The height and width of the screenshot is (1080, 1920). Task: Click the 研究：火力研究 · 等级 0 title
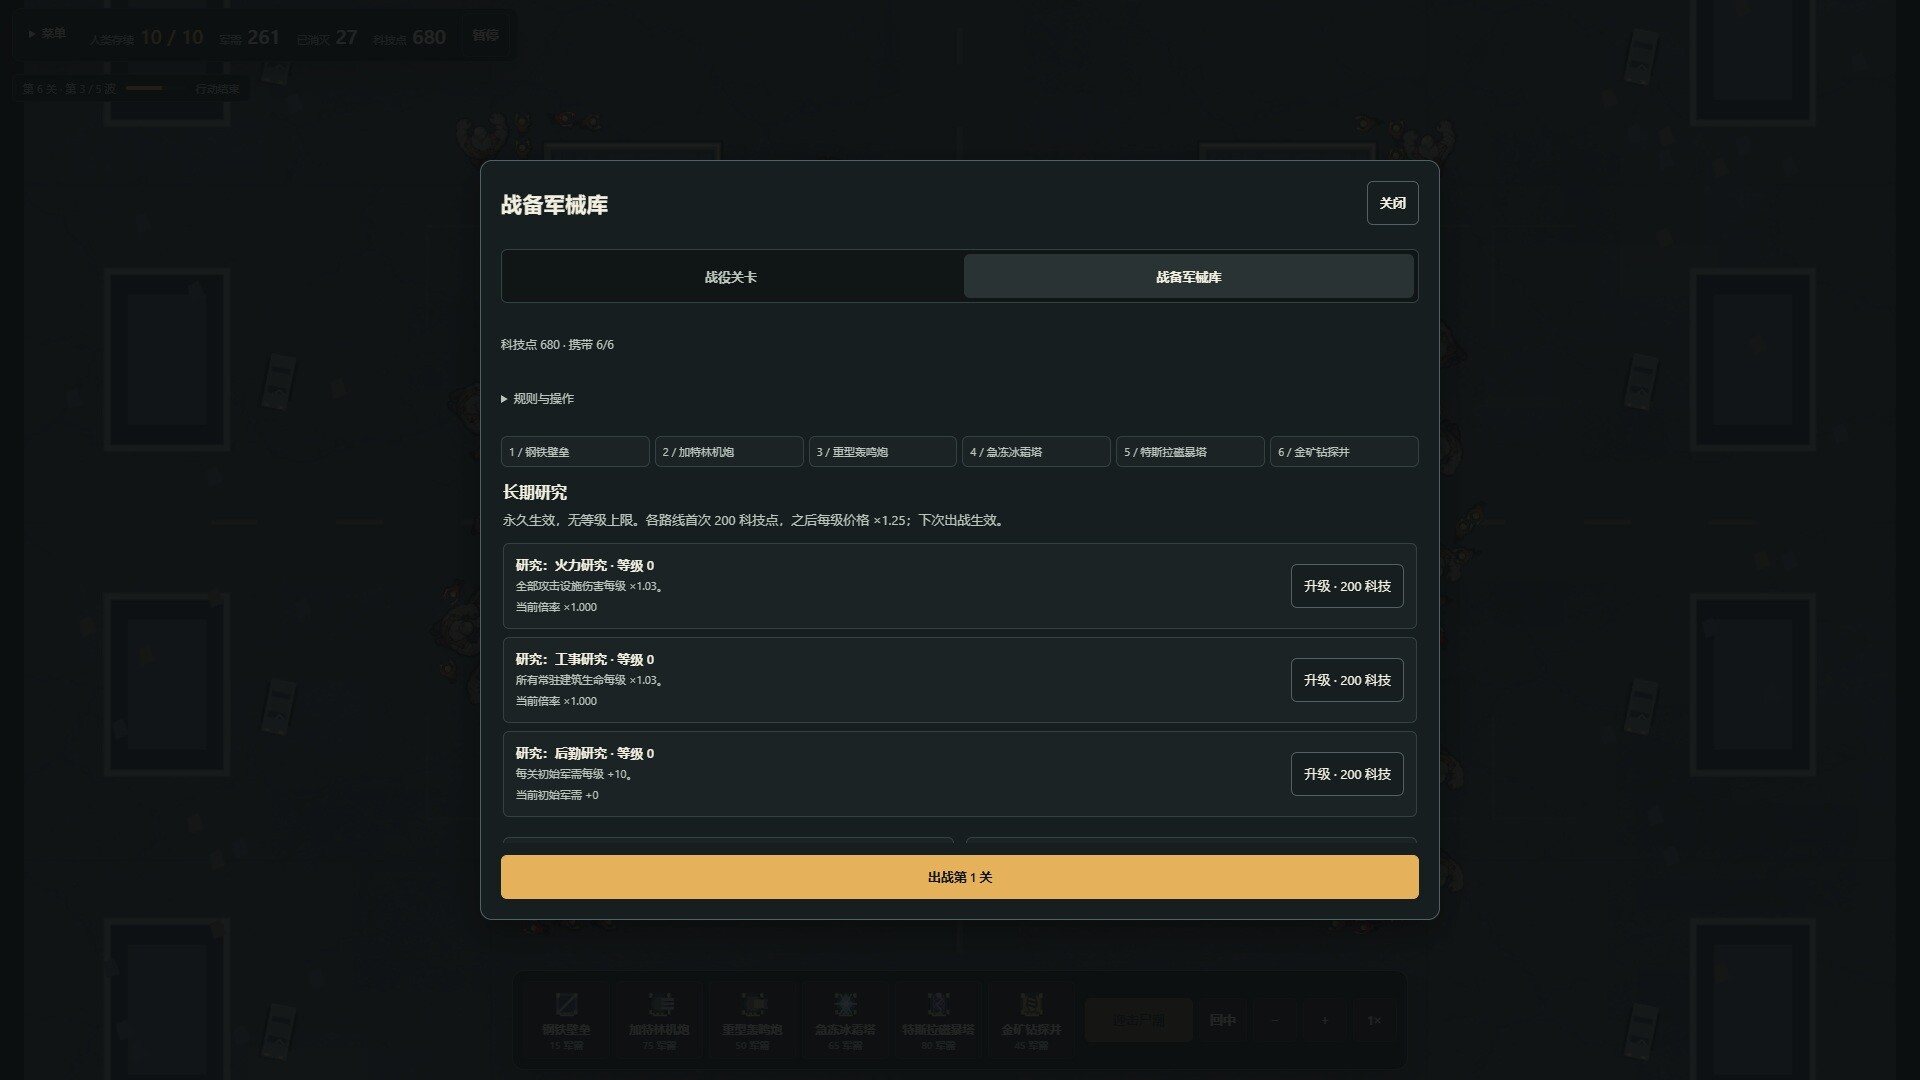pyautogui.click(x=585, y=565)
